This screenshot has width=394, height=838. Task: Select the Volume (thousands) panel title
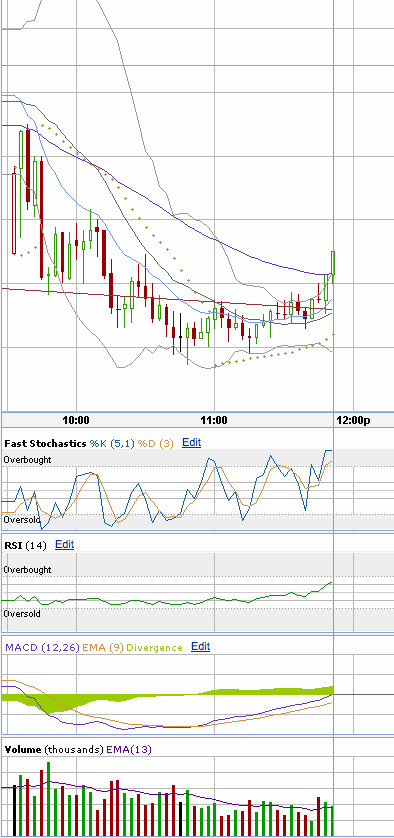(x=54, y=750)
